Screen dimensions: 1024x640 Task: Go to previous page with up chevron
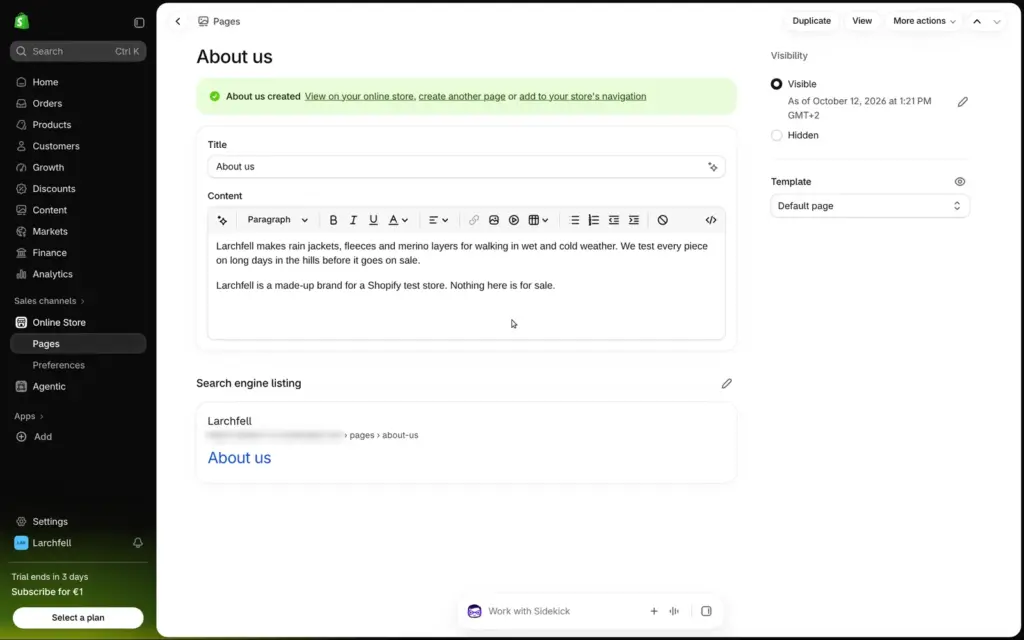[977, 22]
